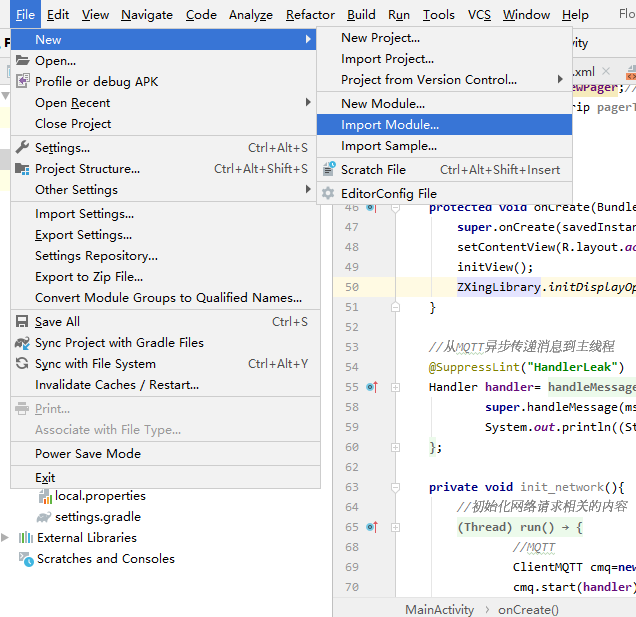Click the Project Structure icon
The width and height of the screenshot is (636, 617).
23,169
